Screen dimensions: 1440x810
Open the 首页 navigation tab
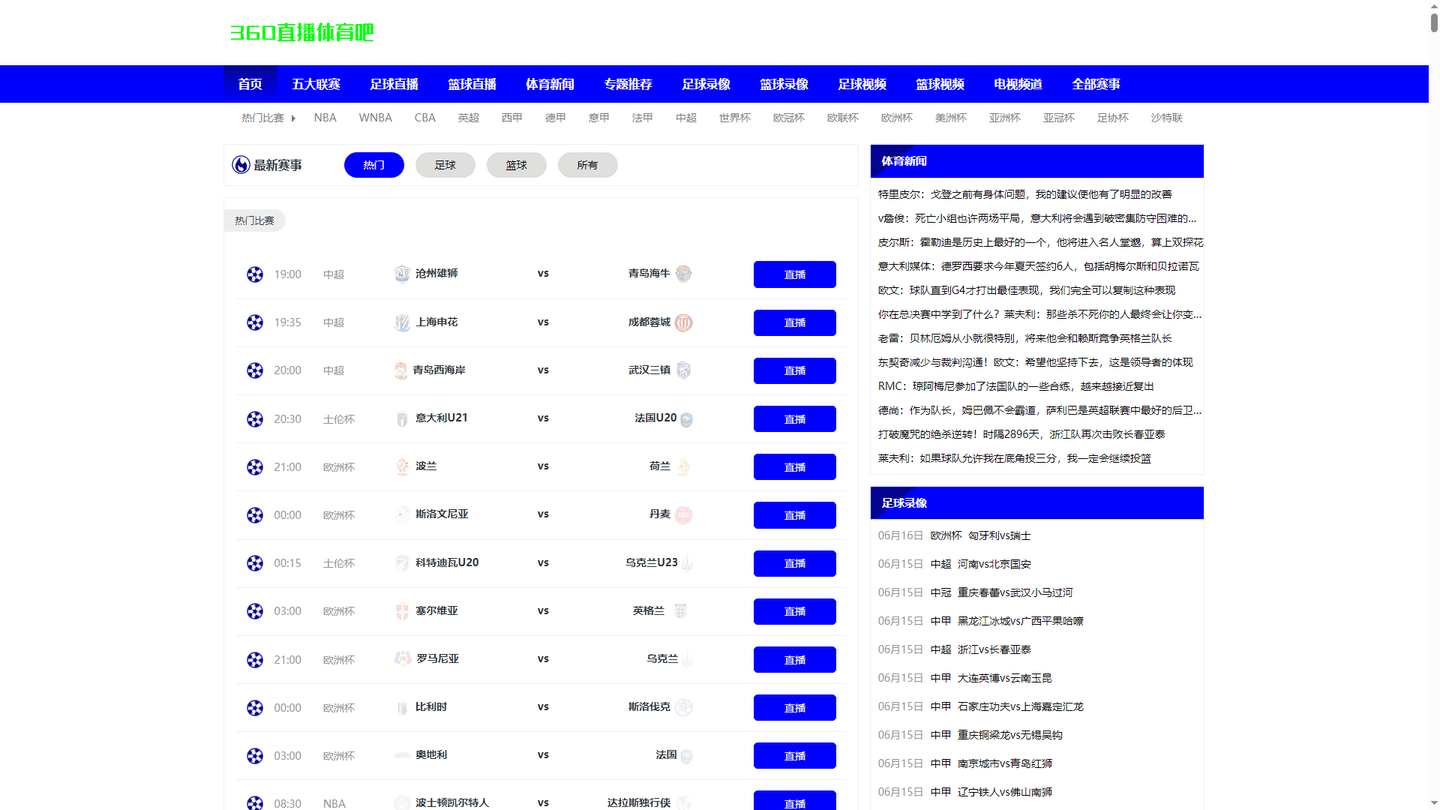(250, 84)
